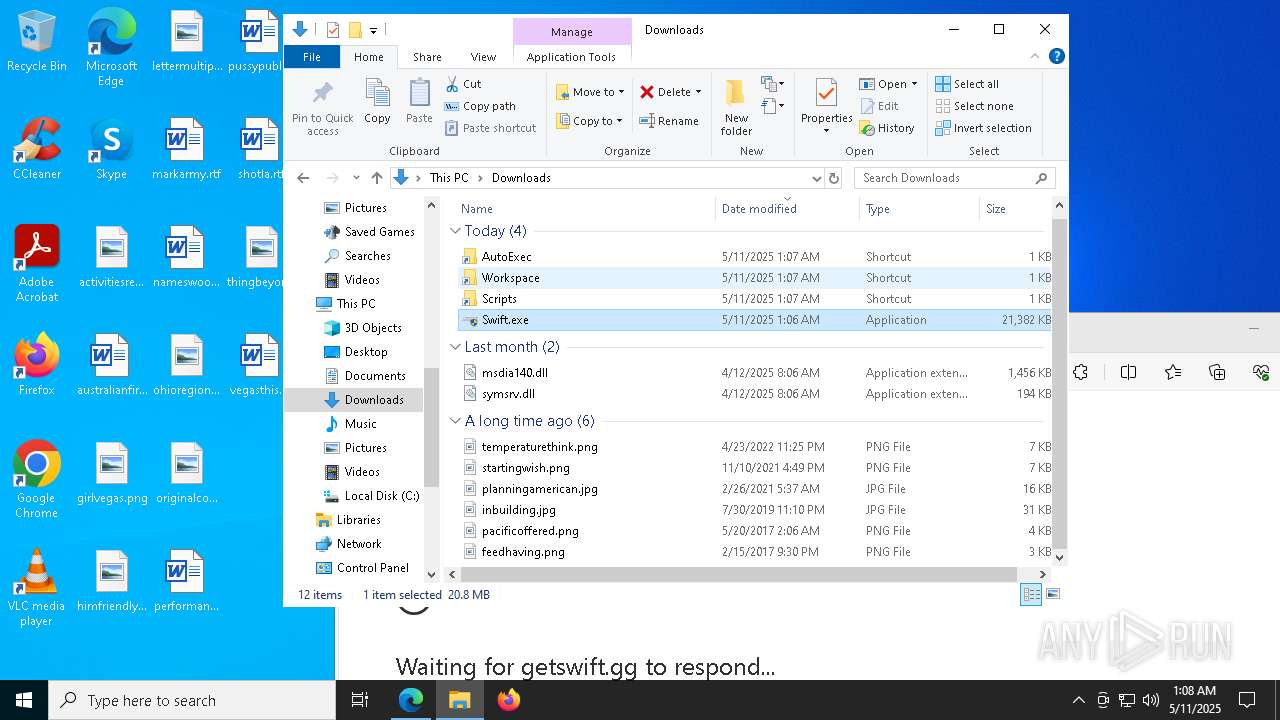Select Swift.exe in file list
Image resolution: width=1280 pixels, height=720 pixels.
pyautogui.click(x=755, y=320)
